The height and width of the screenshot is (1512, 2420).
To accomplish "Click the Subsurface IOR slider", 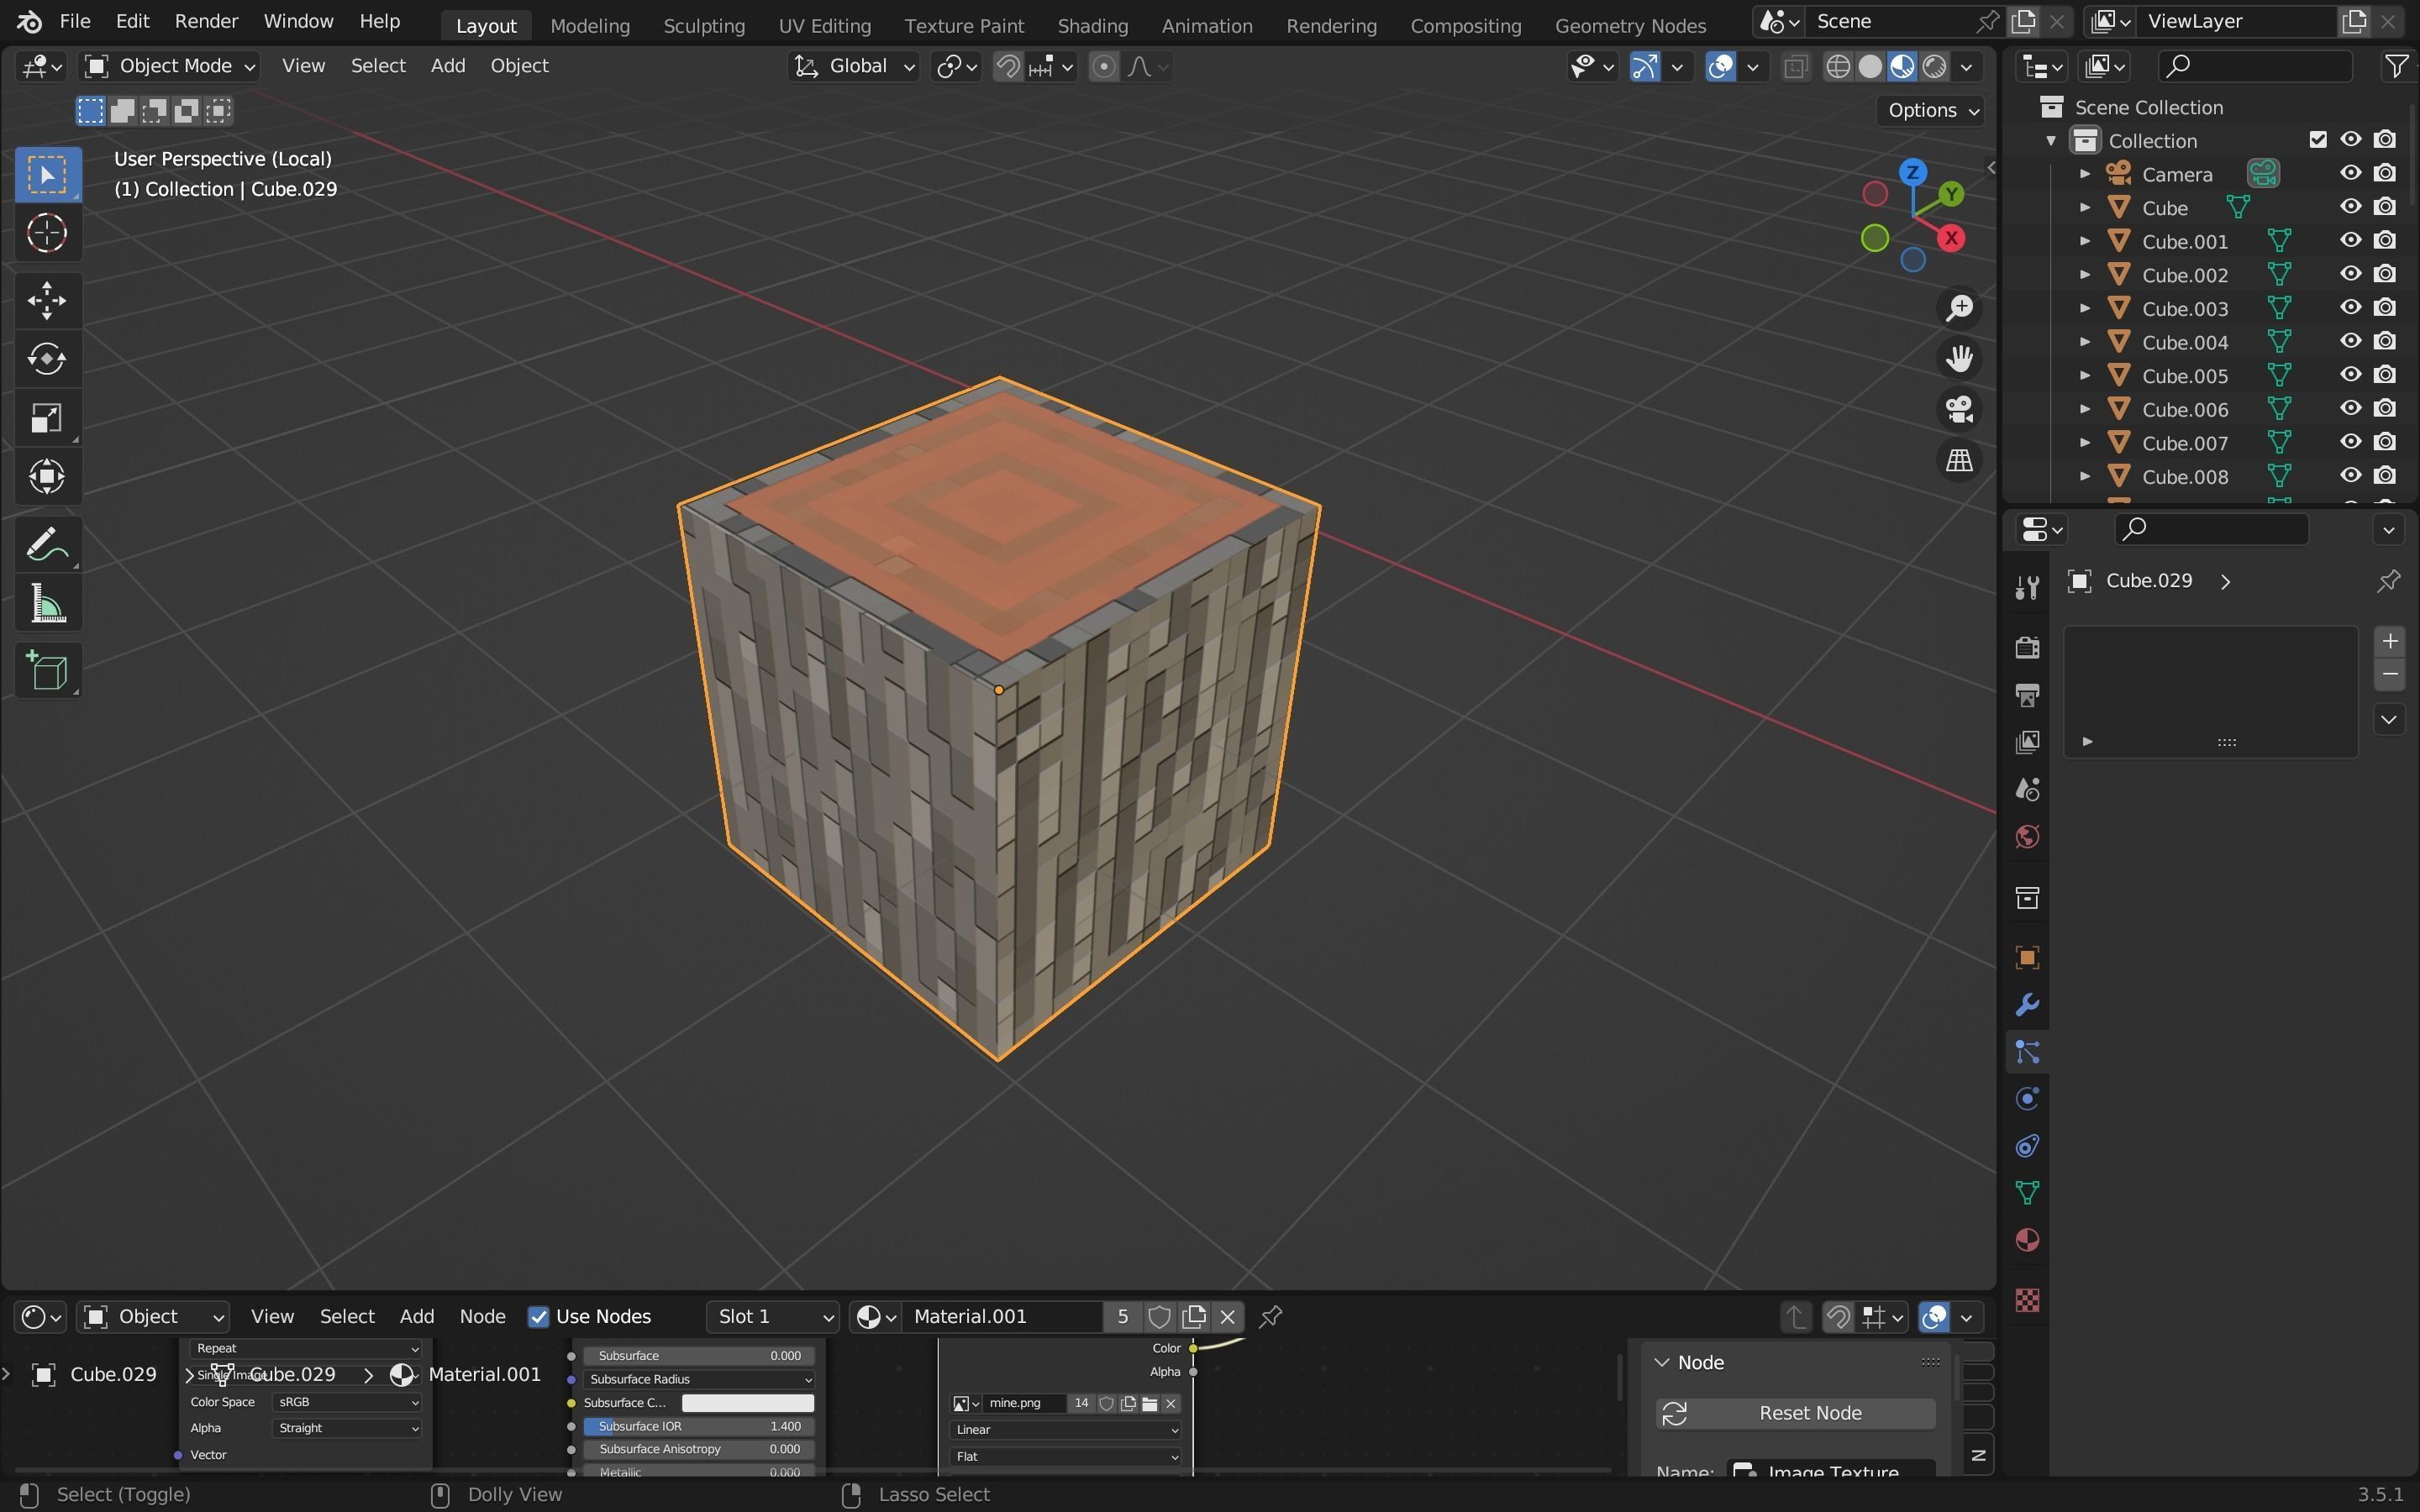I will click(698, 1426).
